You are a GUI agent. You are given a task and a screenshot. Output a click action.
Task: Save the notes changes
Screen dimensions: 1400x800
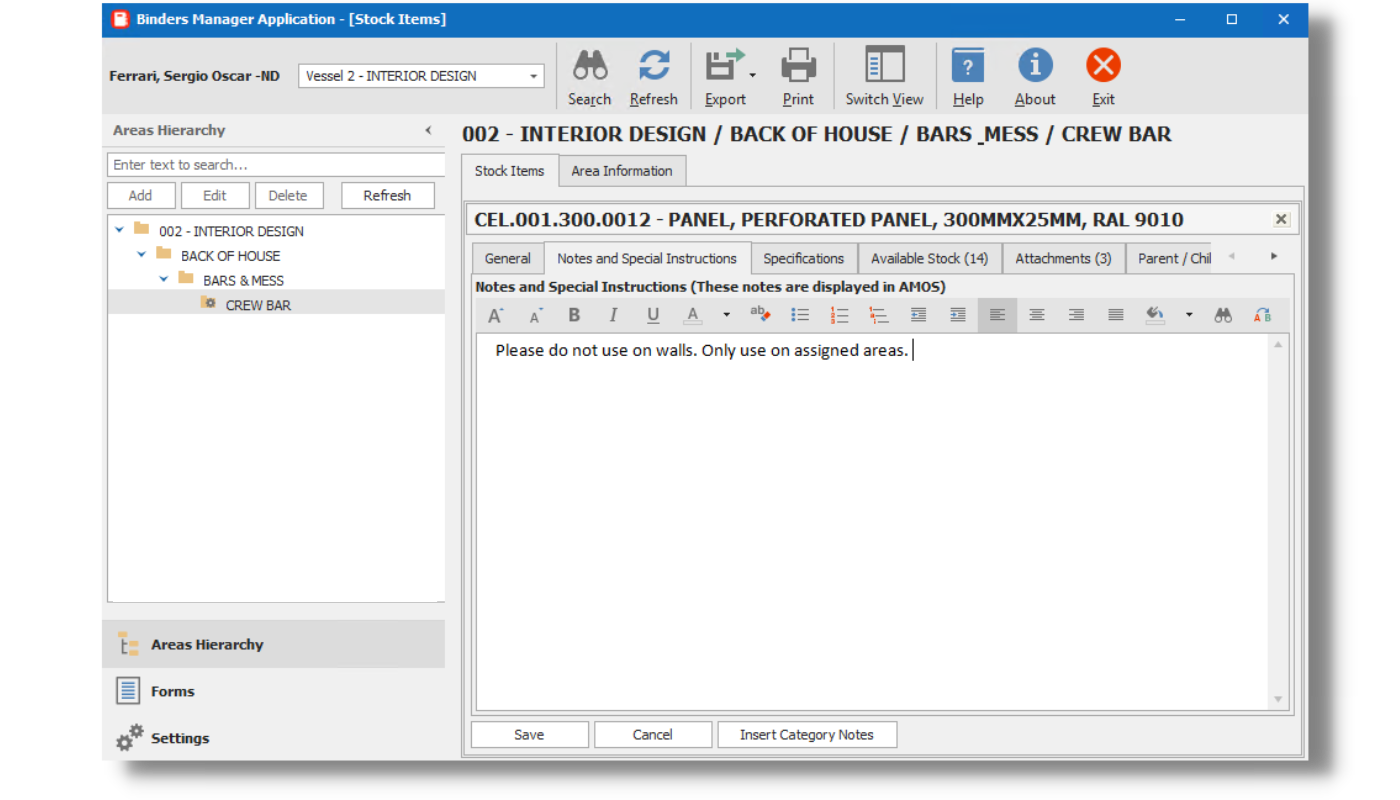[x=529, y=734]
